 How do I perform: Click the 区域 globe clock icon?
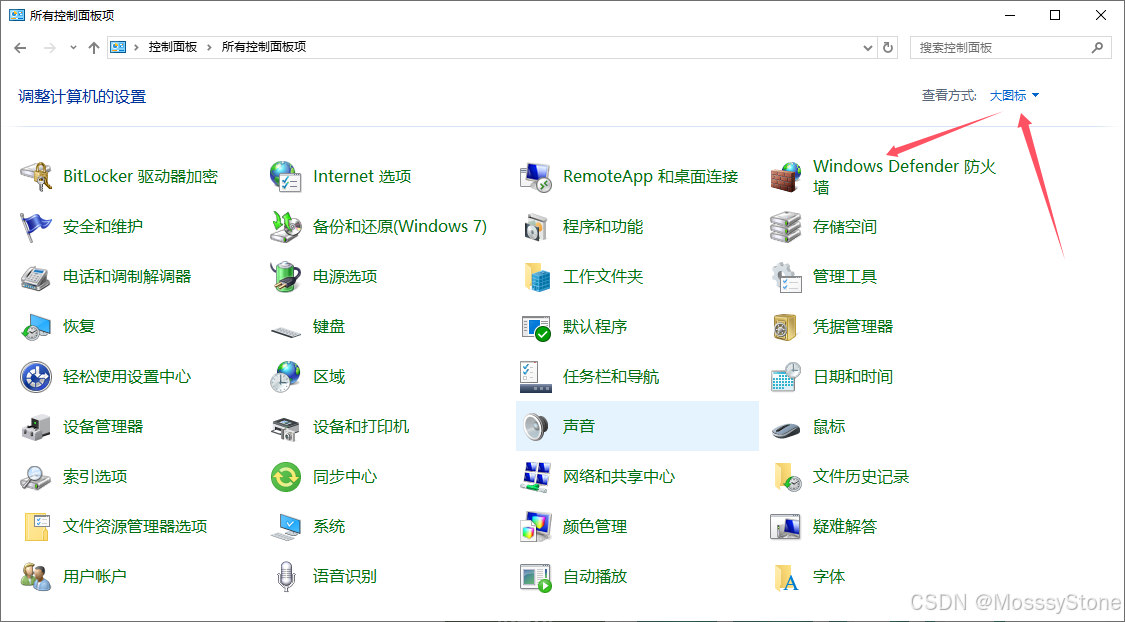tap(286, 377)
